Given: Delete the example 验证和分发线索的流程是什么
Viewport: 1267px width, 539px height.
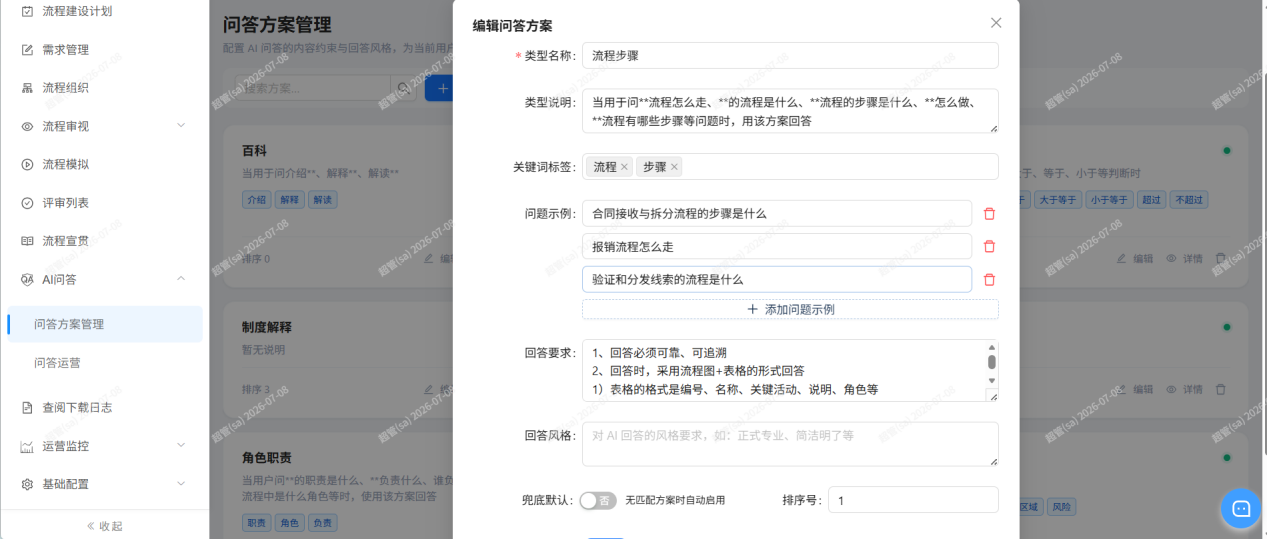Looking at the screenshot, I should (x=989, y=279).
